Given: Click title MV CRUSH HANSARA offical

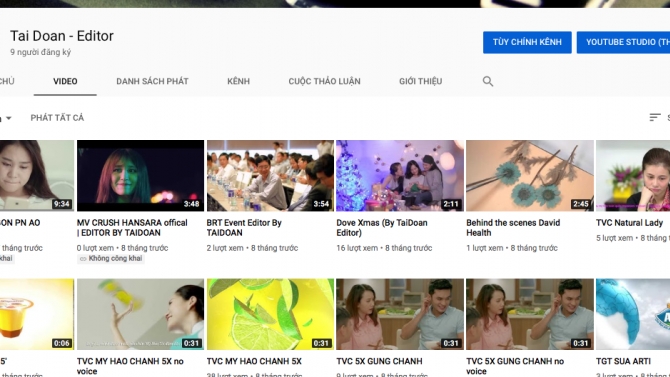Looking at the screenshot, I should pyautogui.click(x=132, y=228).
